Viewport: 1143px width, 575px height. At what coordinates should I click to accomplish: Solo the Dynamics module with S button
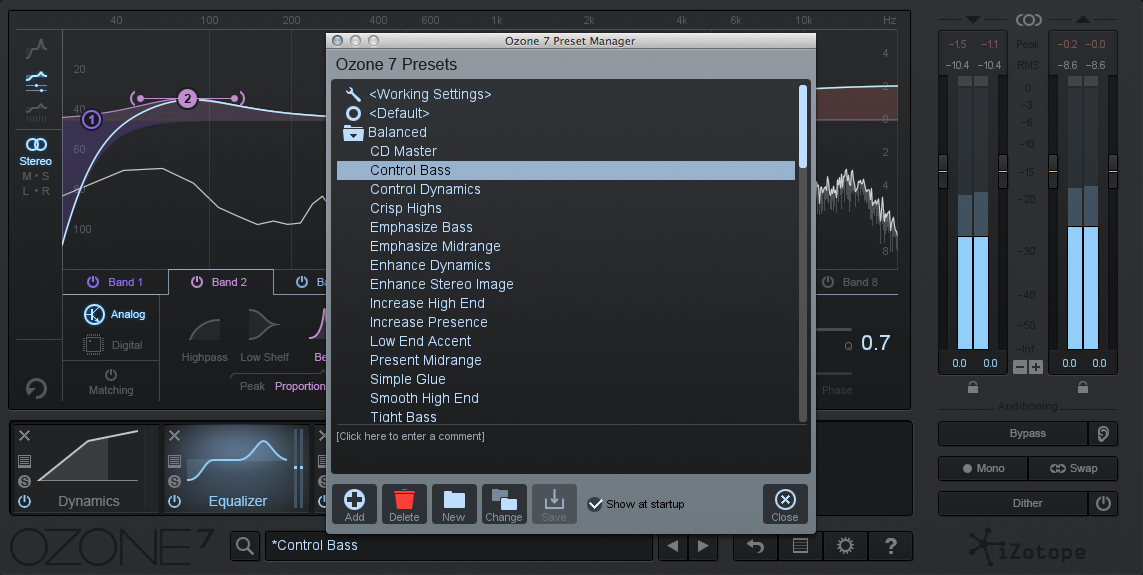[24, 482]
